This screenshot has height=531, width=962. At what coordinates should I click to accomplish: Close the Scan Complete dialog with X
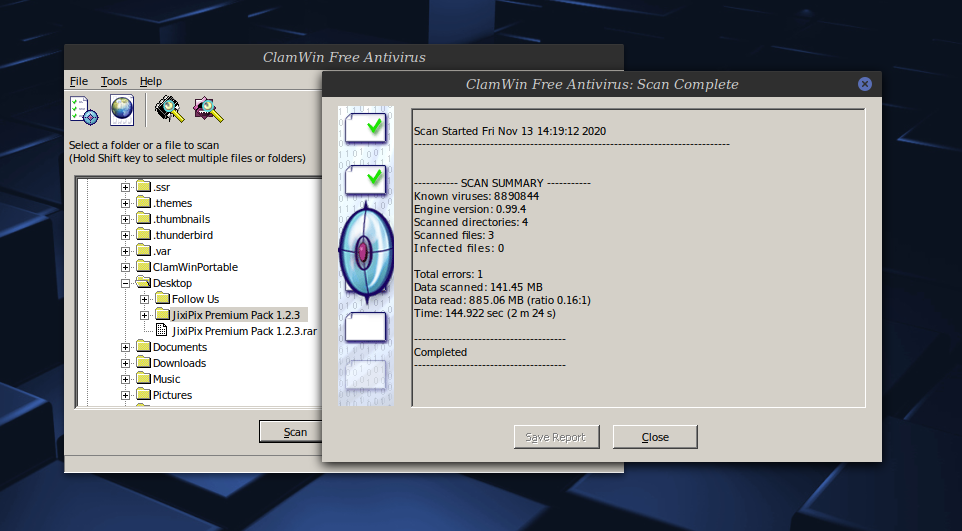click(x=864, y=84)
